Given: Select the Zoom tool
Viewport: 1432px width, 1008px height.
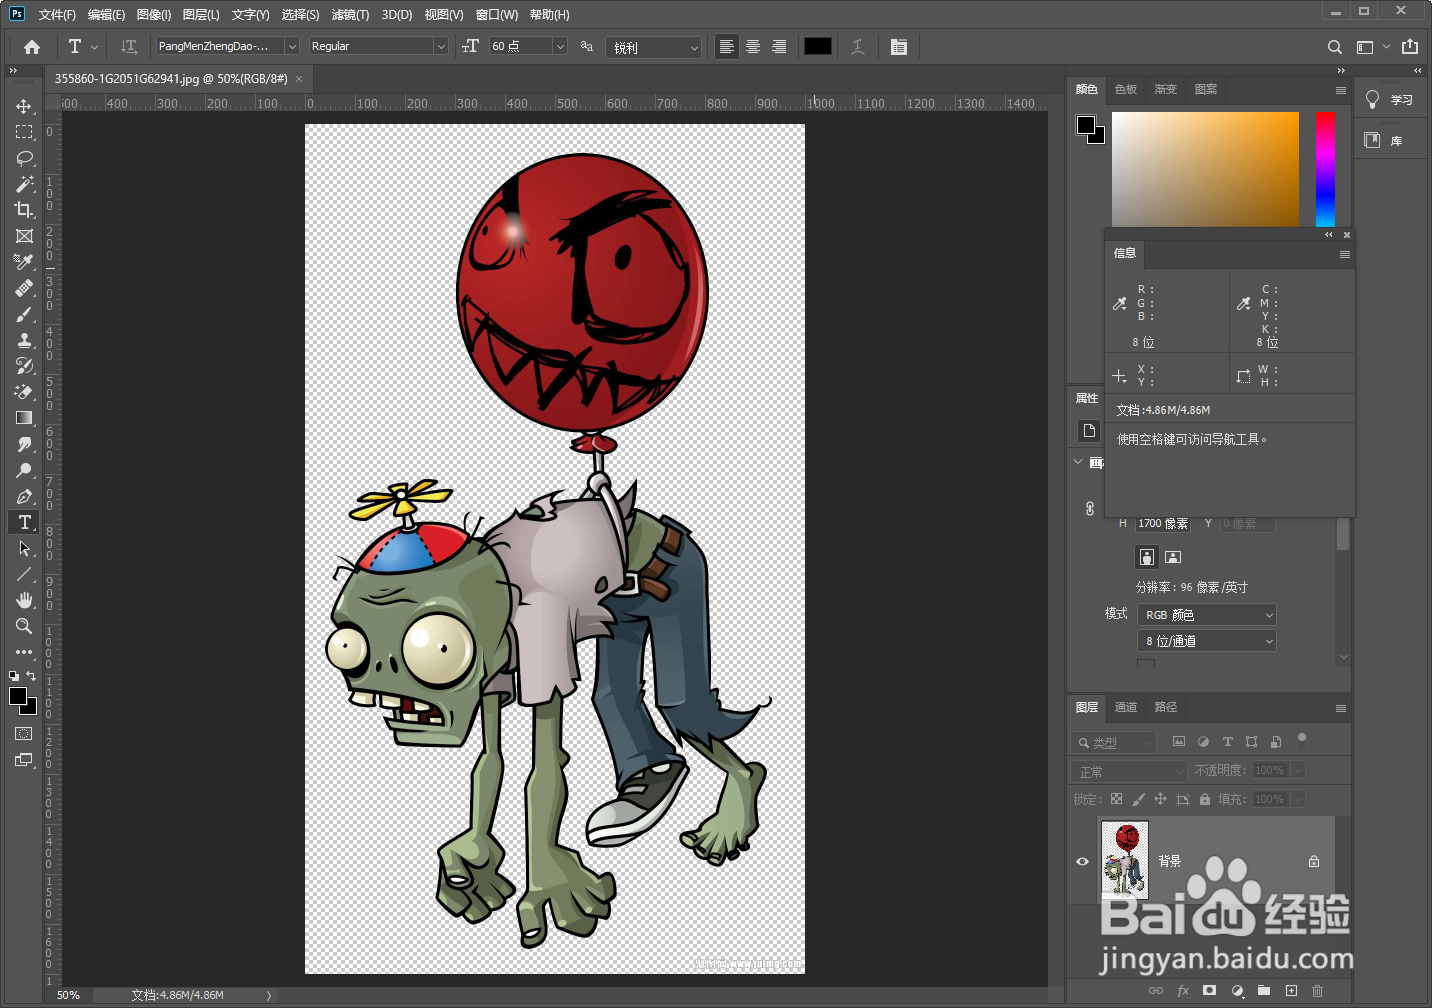Looking at the screenshot, I should pos(24,626).
